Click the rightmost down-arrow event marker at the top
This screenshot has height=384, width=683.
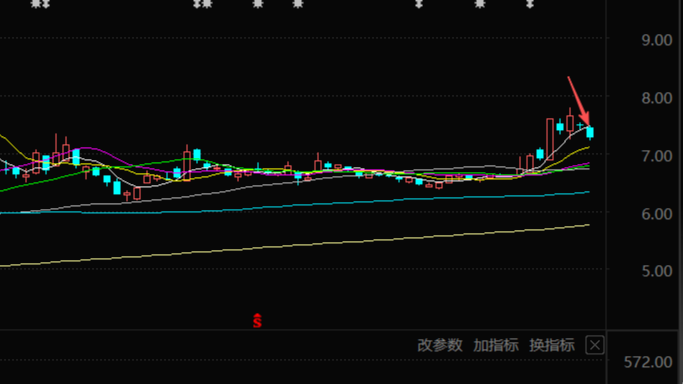pos(530,4)
